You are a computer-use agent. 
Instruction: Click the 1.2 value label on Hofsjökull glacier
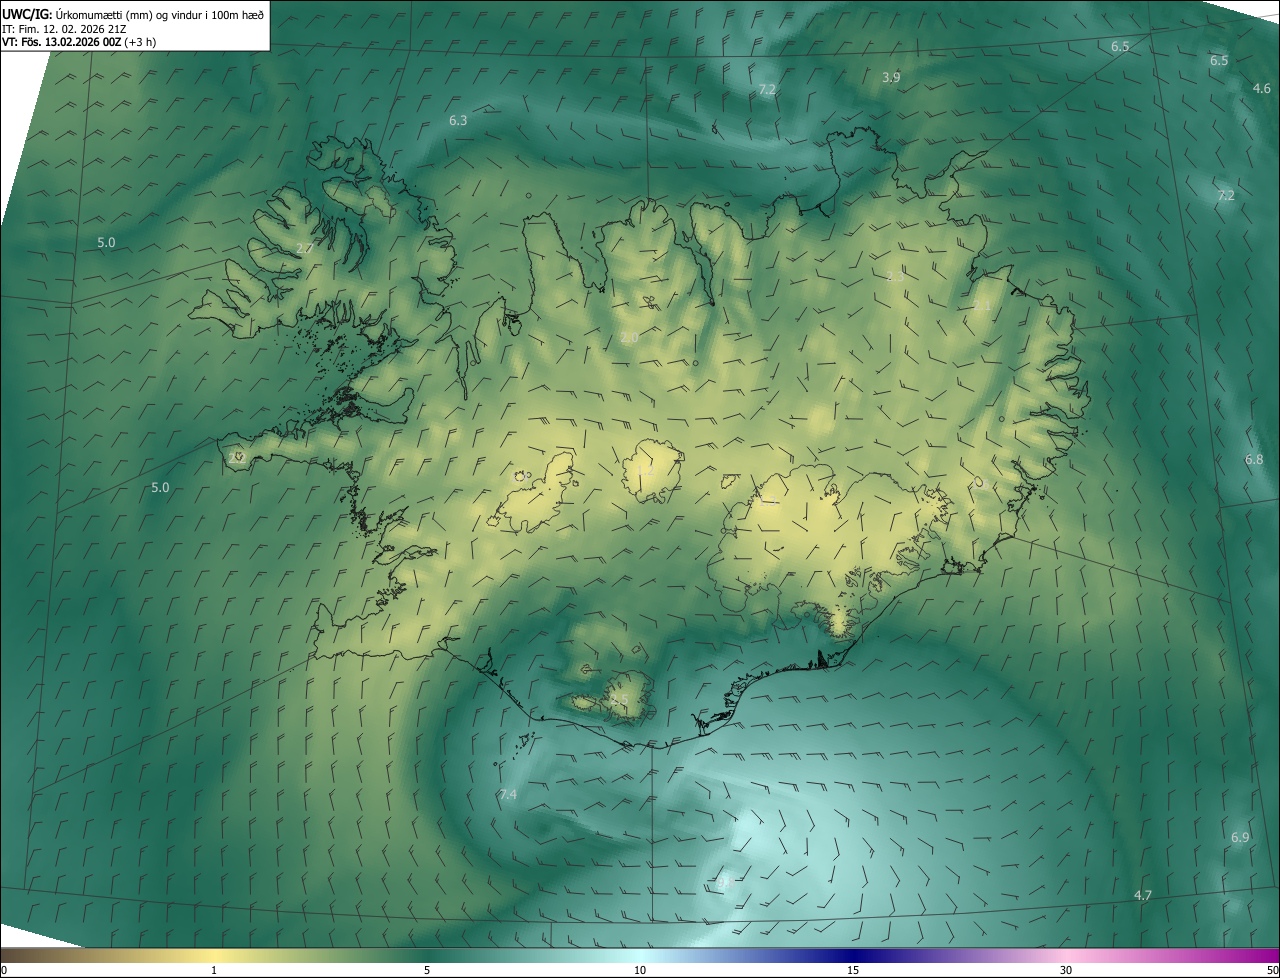click(x=645, y=470)
